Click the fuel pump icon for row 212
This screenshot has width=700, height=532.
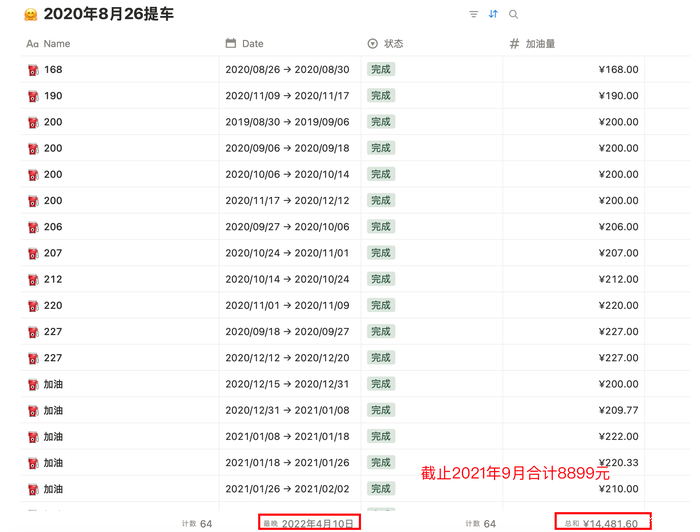click(x=33, y=280)
